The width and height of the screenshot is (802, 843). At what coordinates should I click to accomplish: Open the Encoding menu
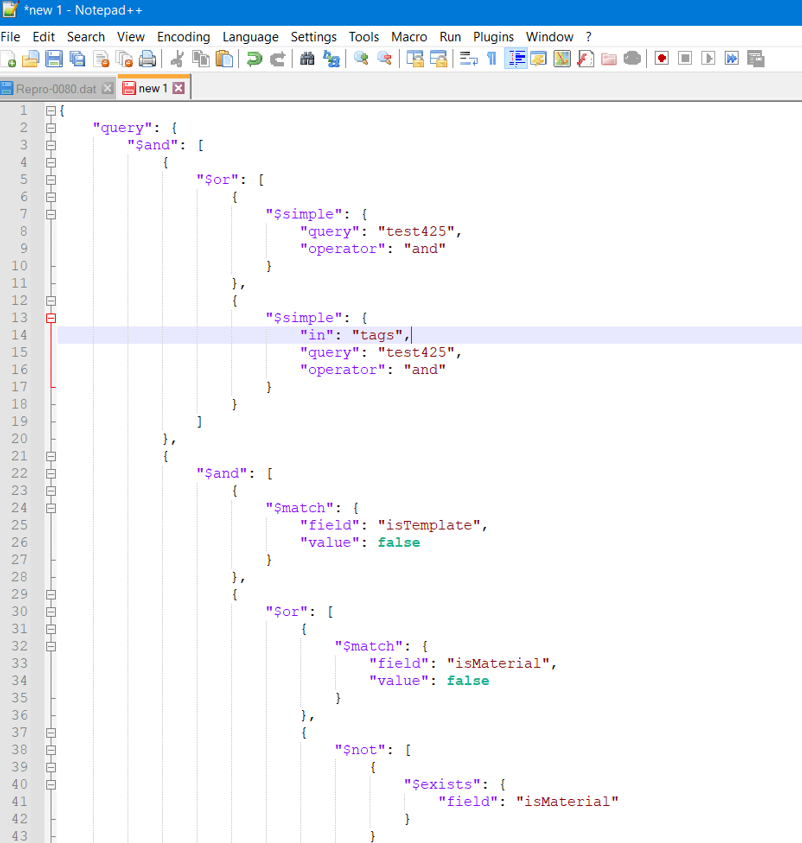coord(184,37)
